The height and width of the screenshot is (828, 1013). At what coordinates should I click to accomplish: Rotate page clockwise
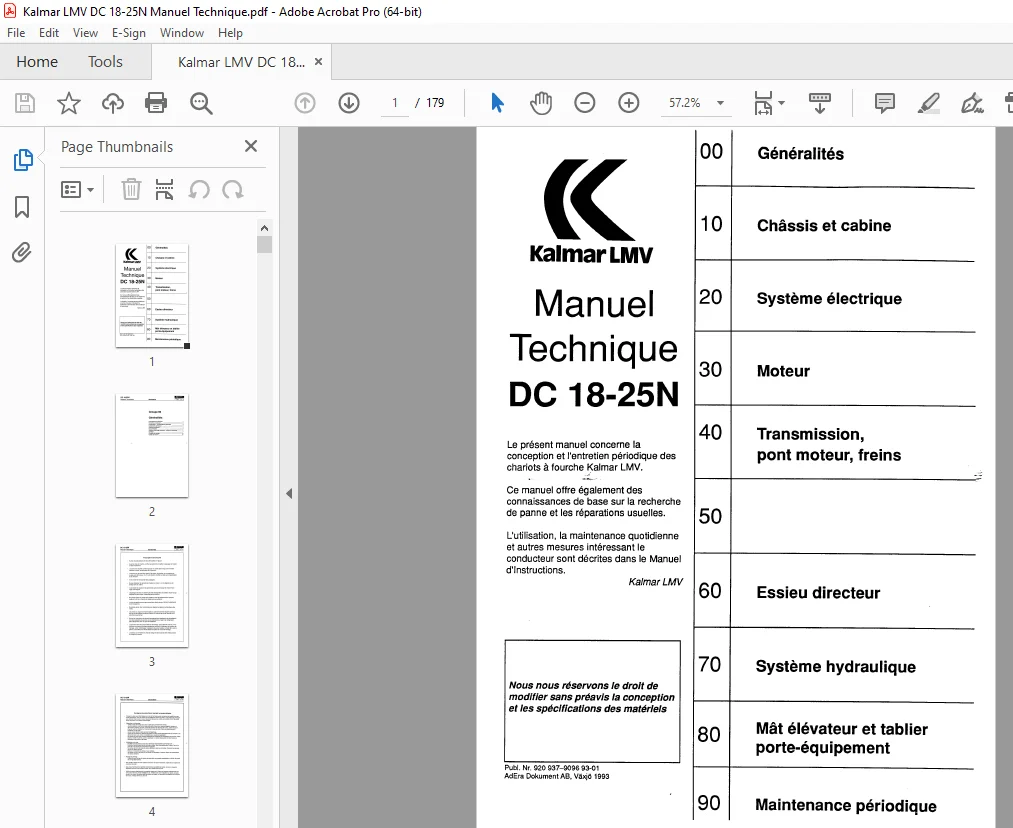point(233,189)
